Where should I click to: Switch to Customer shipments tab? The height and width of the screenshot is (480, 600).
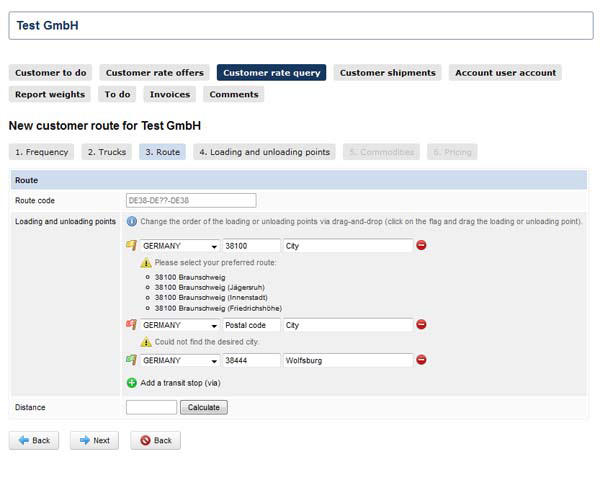387,73
